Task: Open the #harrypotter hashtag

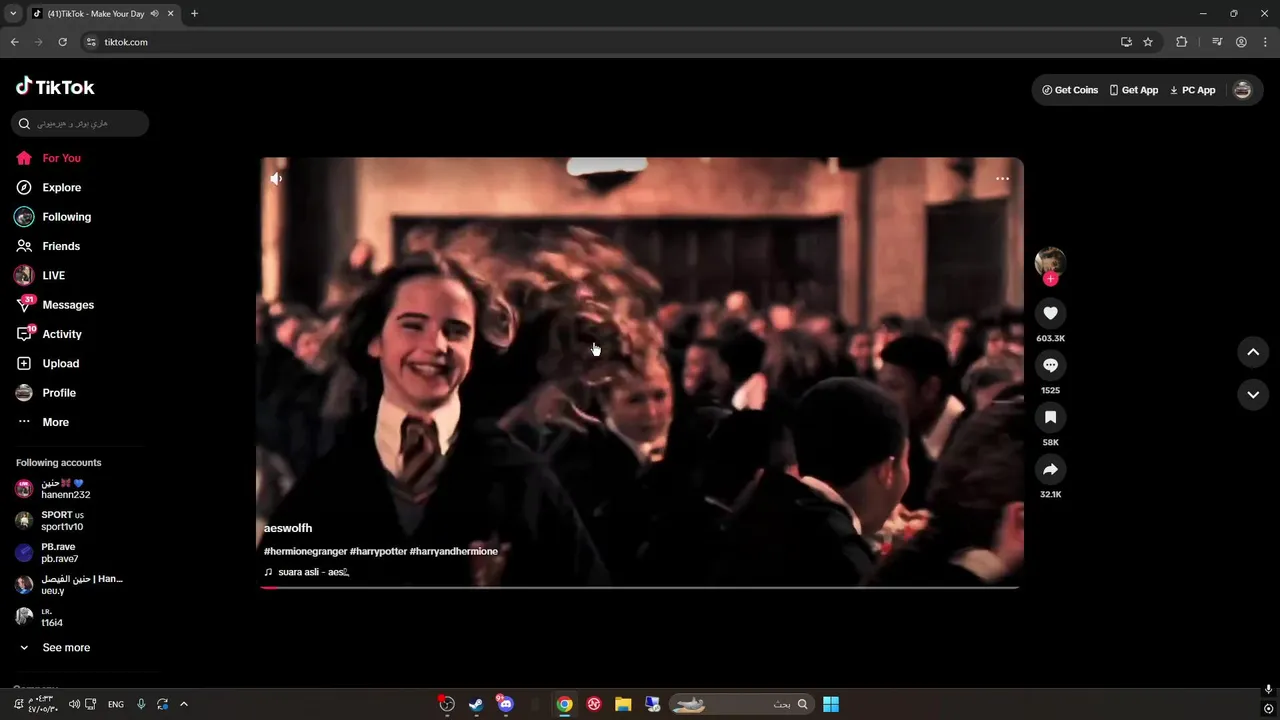Action: click(x=378, y=551)
